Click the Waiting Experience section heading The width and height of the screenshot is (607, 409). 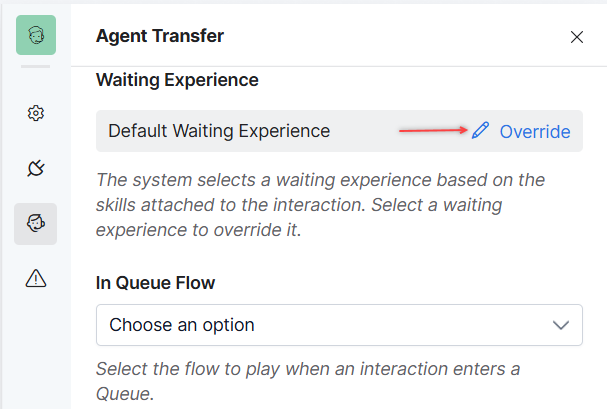coord(177,80)
